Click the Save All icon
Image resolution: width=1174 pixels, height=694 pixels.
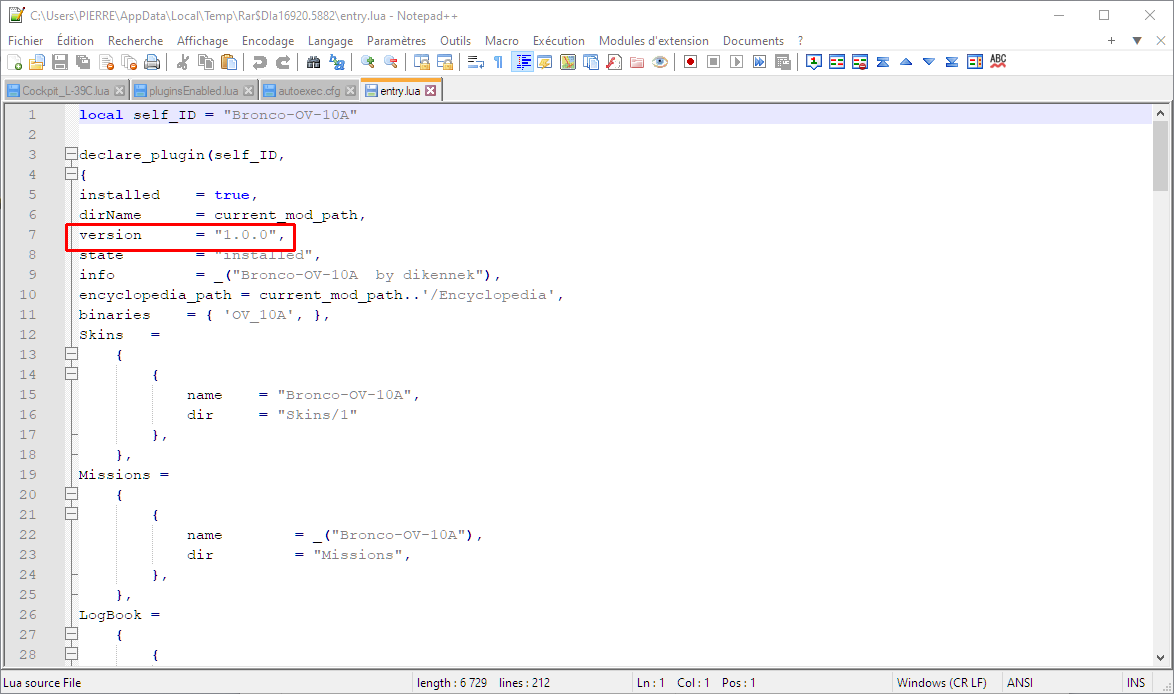click(x=83, y=62)
